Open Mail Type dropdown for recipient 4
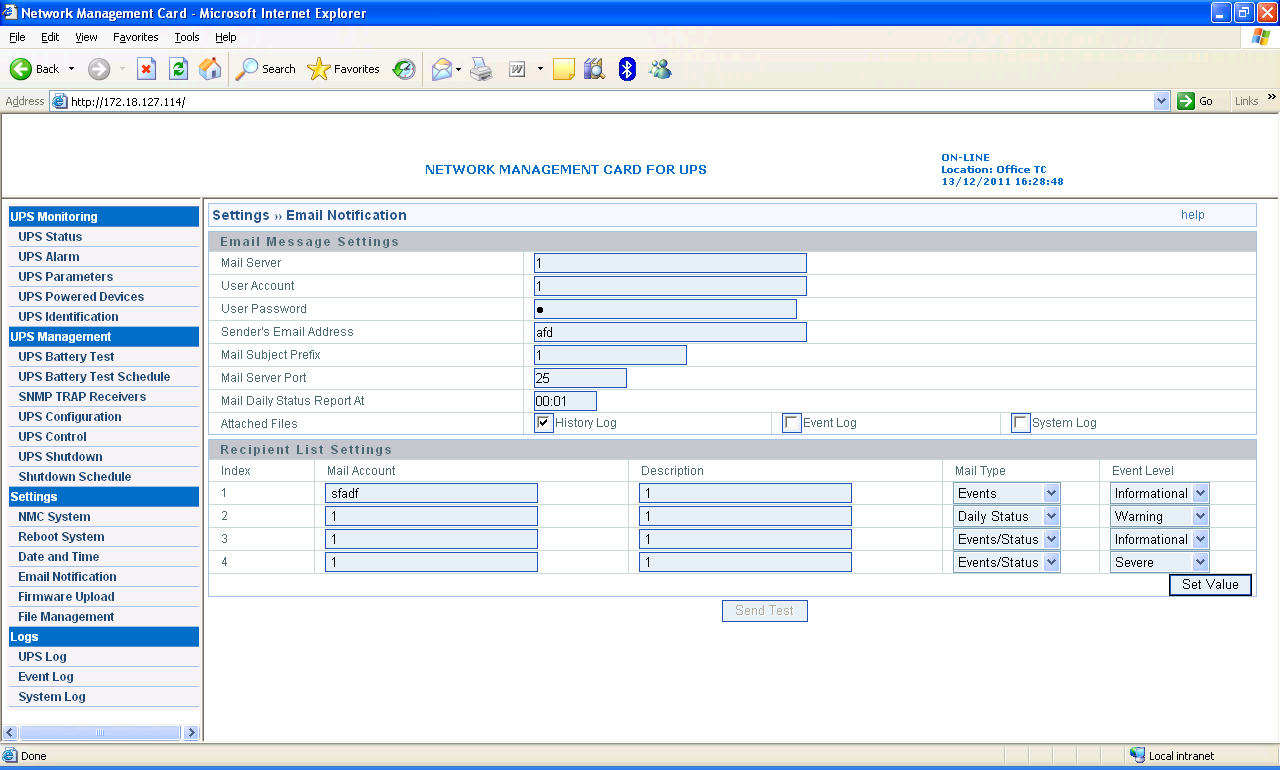 point(1051,562)
